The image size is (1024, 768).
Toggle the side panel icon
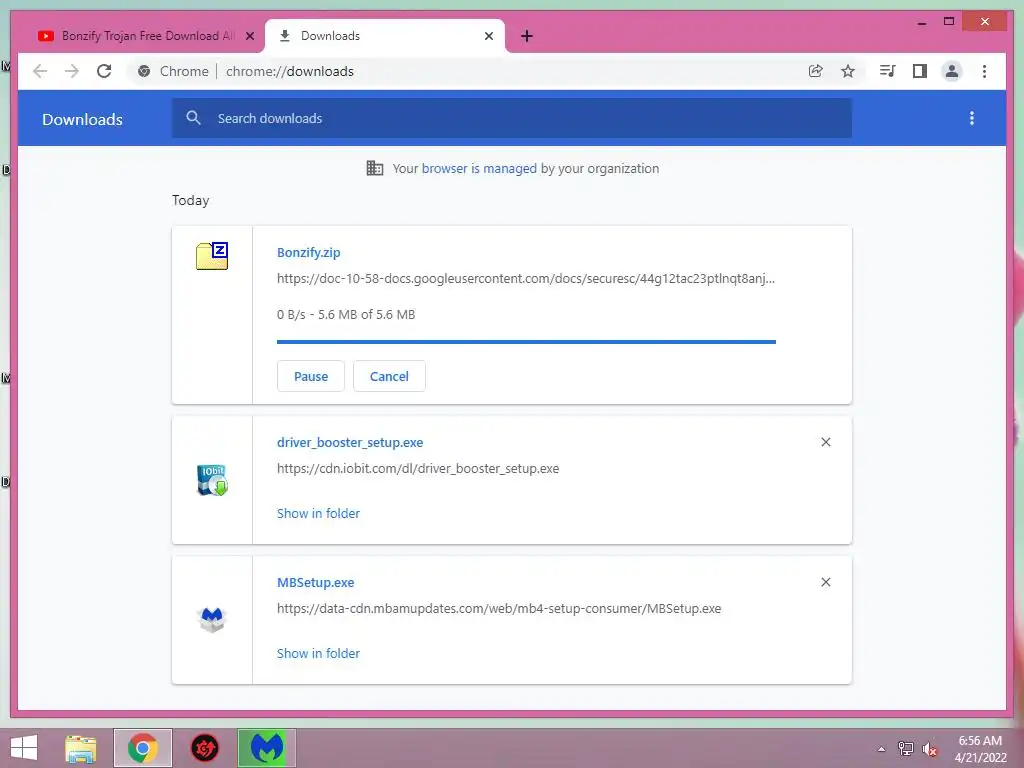[920, 71]
